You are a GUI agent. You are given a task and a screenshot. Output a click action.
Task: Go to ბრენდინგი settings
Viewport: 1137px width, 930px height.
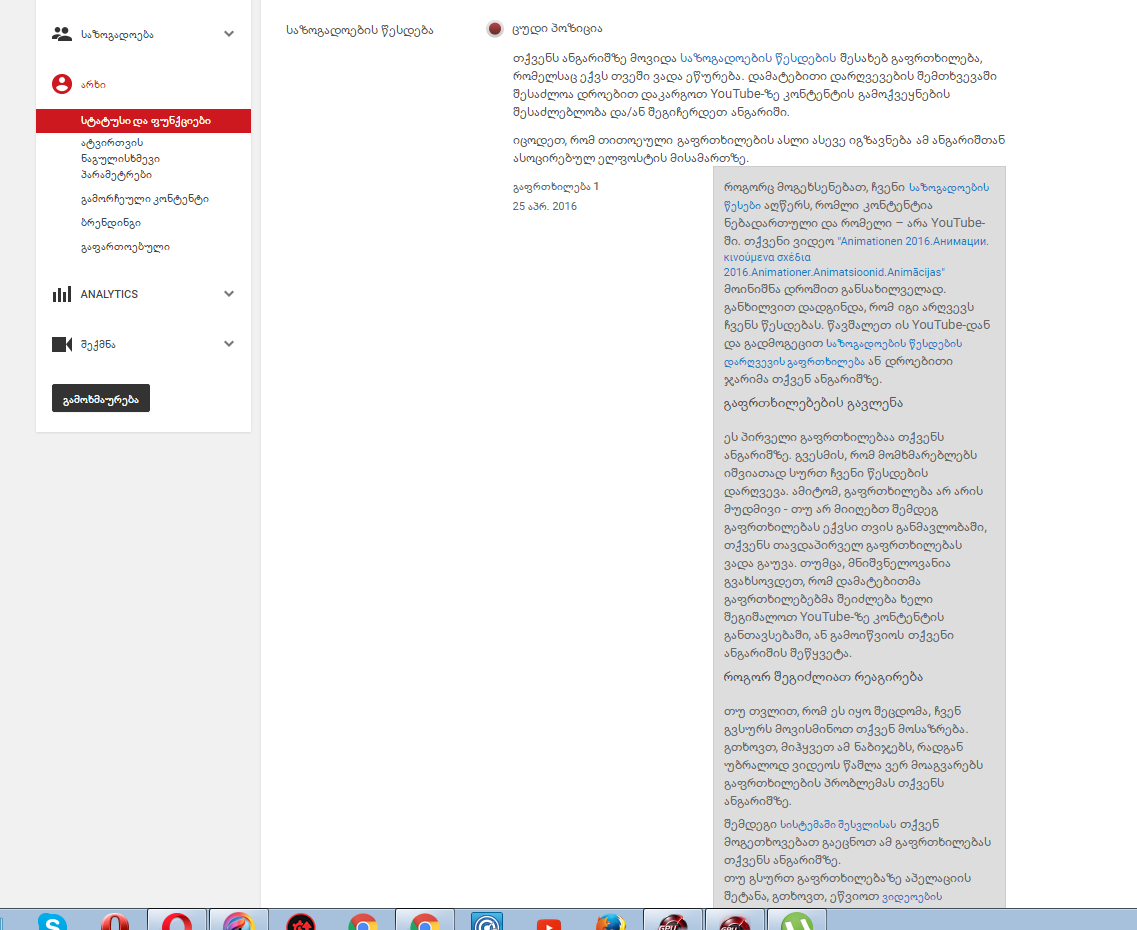111,223
